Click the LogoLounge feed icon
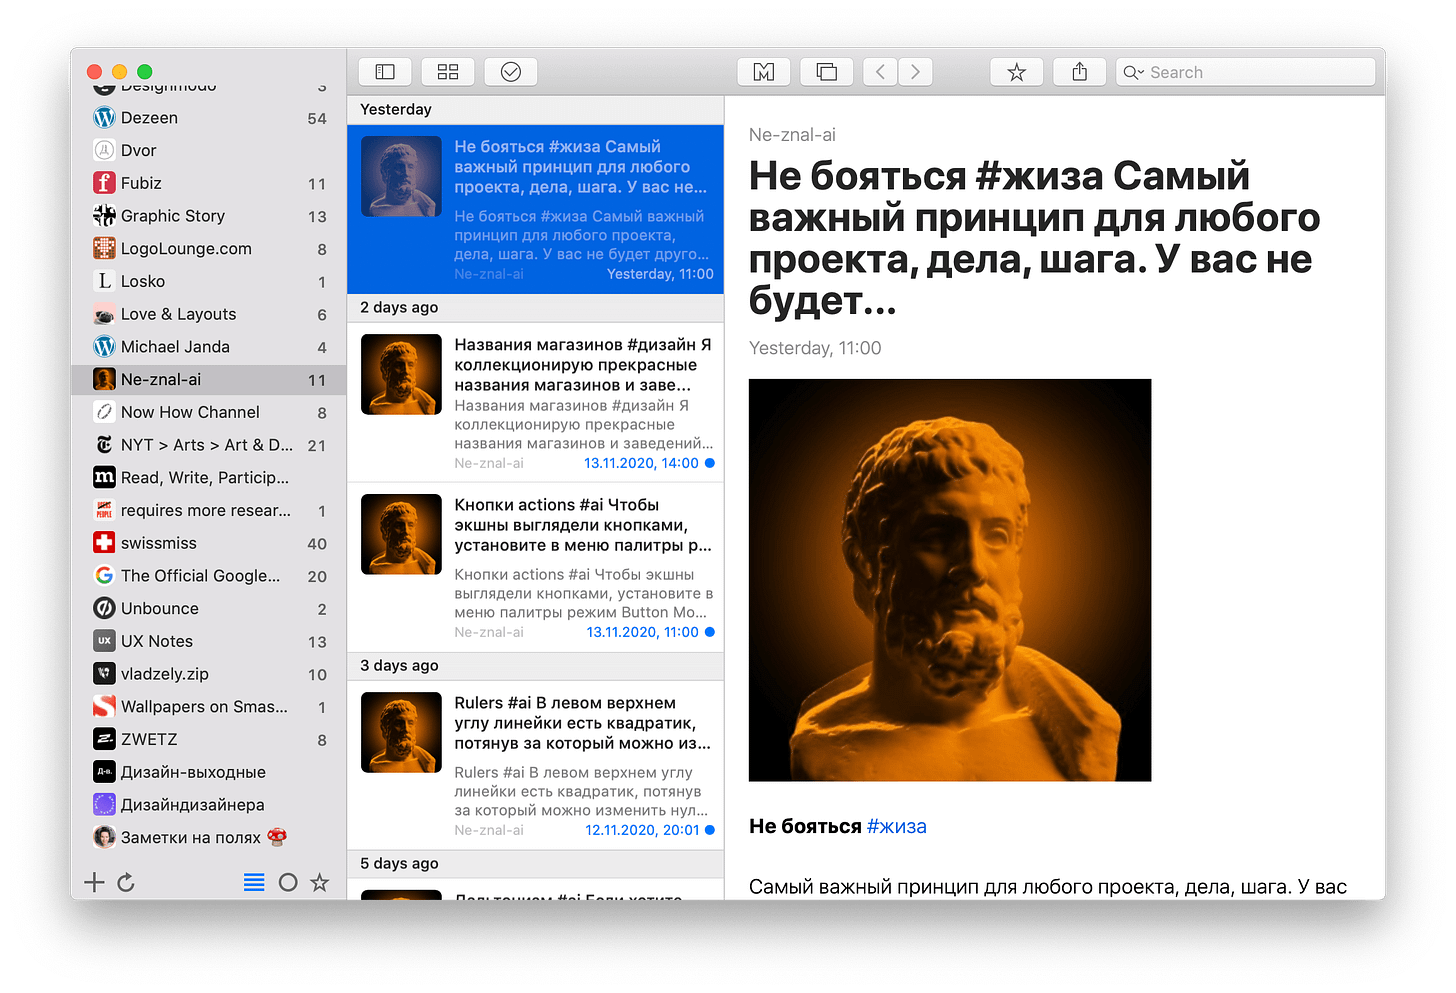1456x993 pixels. (104, 249)
